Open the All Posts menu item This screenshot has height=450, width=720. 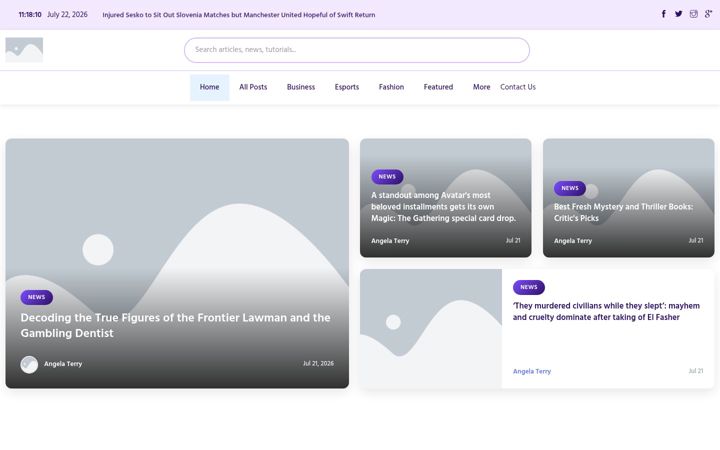(x=253, y=87)
